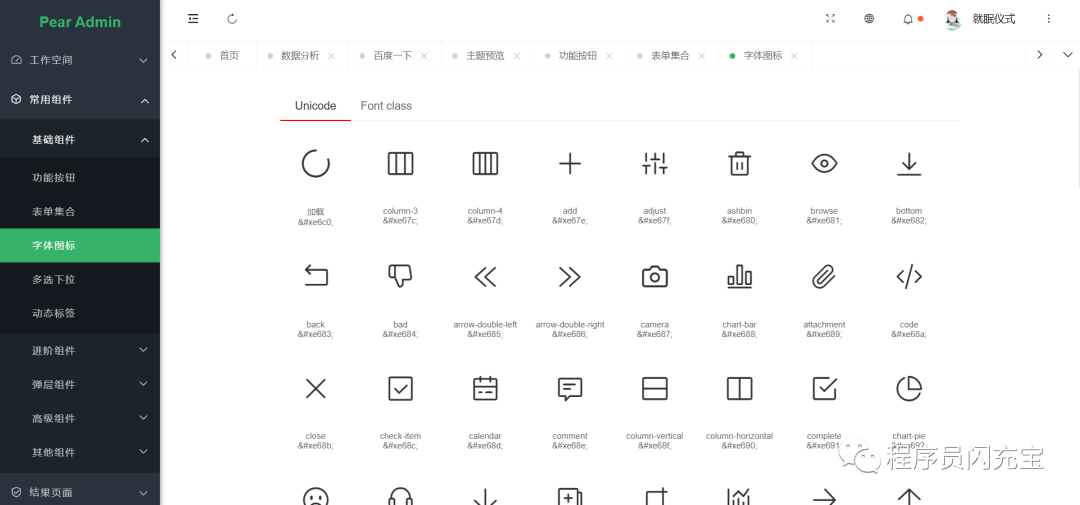
Task: Close the 百度一下 tab
Action: [x=424, y=56]
